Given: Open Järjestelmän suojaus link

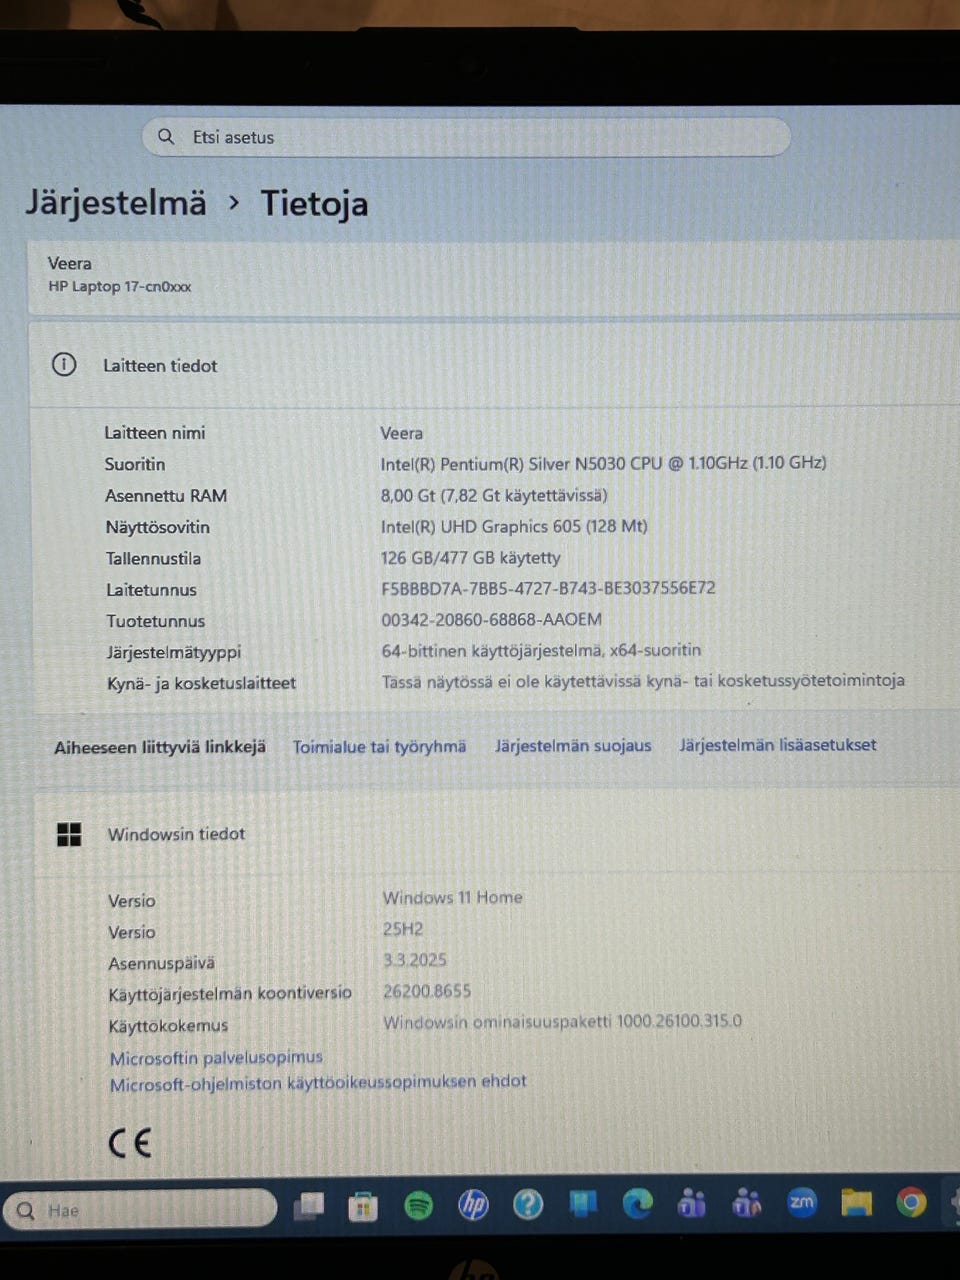Looking at the screenshot, I should pos(573,745).
